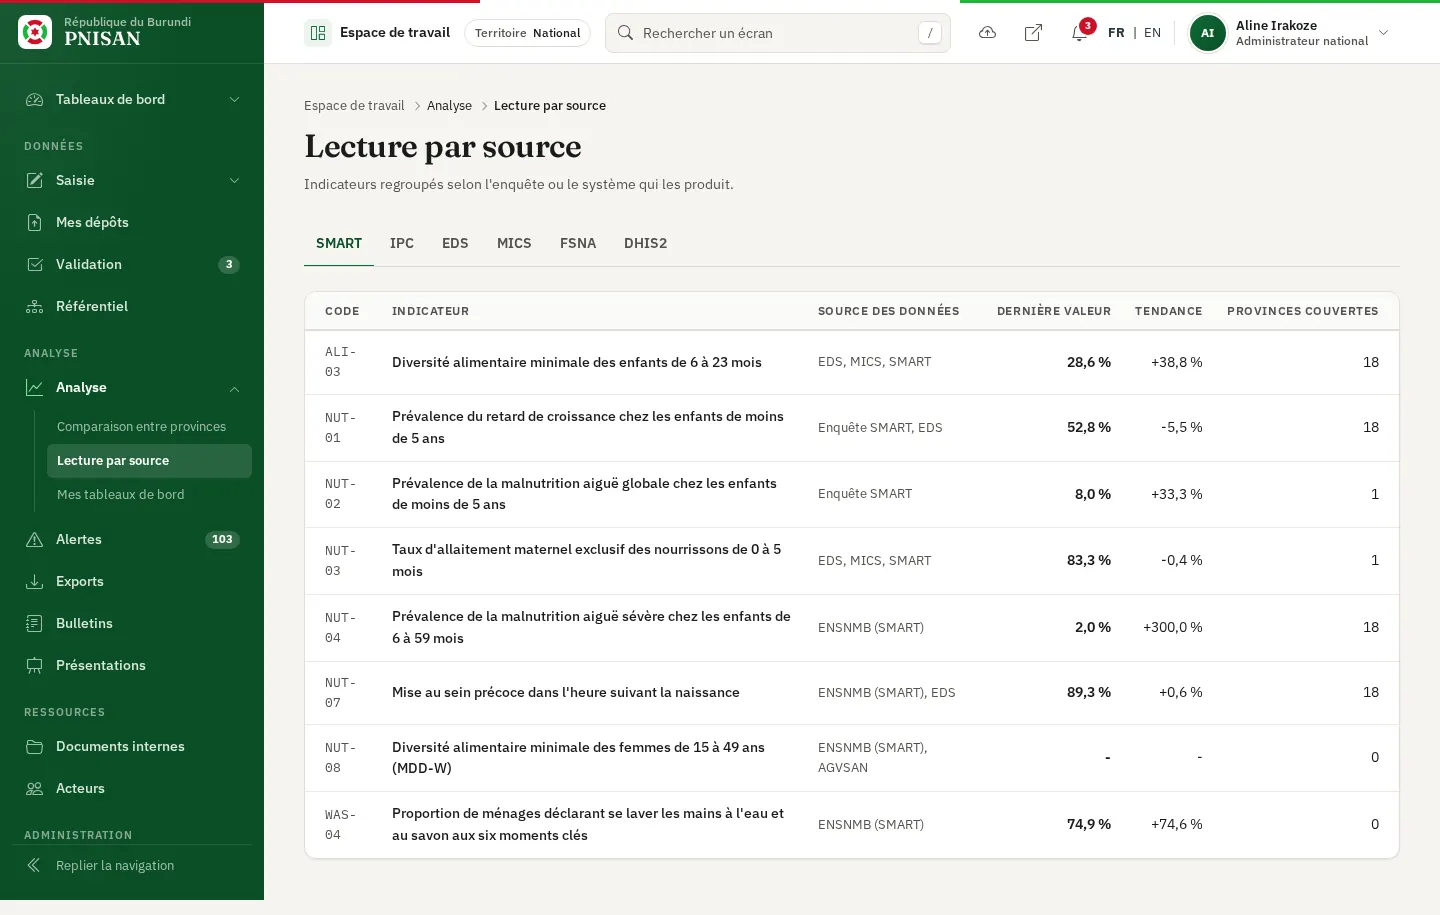
Task: Open the Tableaux de bord dashboard icon
Action: (x=35, y=99)
